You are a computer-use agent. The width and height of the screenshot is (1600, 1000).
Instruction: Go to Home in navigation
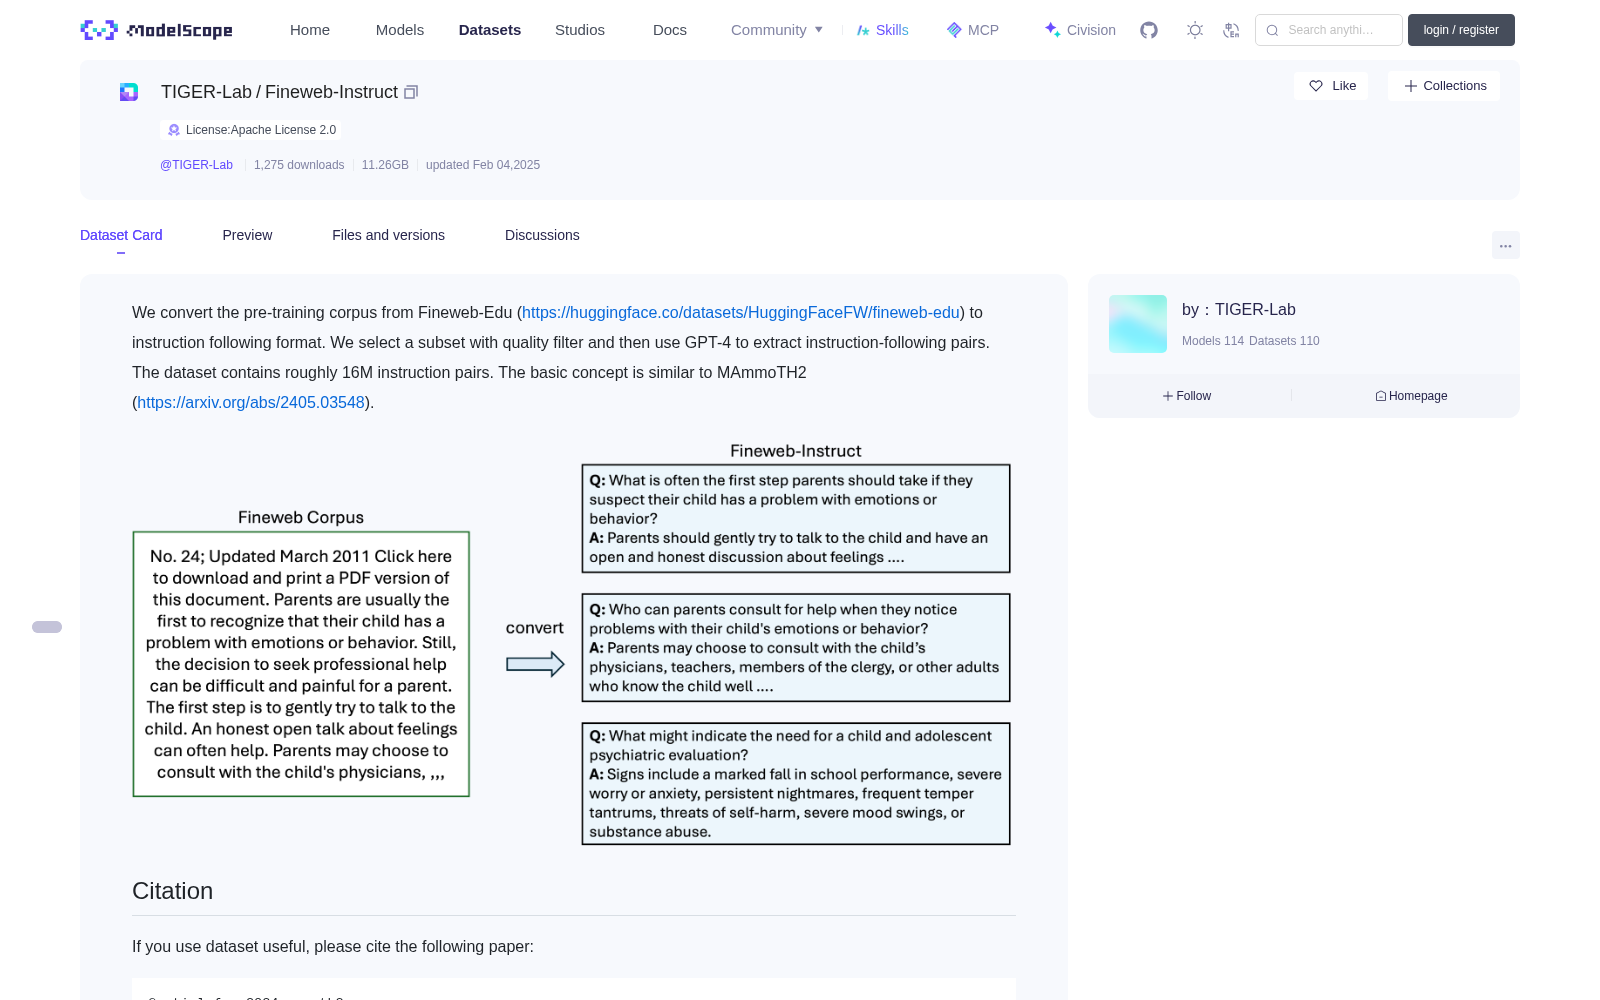[310, 30]
